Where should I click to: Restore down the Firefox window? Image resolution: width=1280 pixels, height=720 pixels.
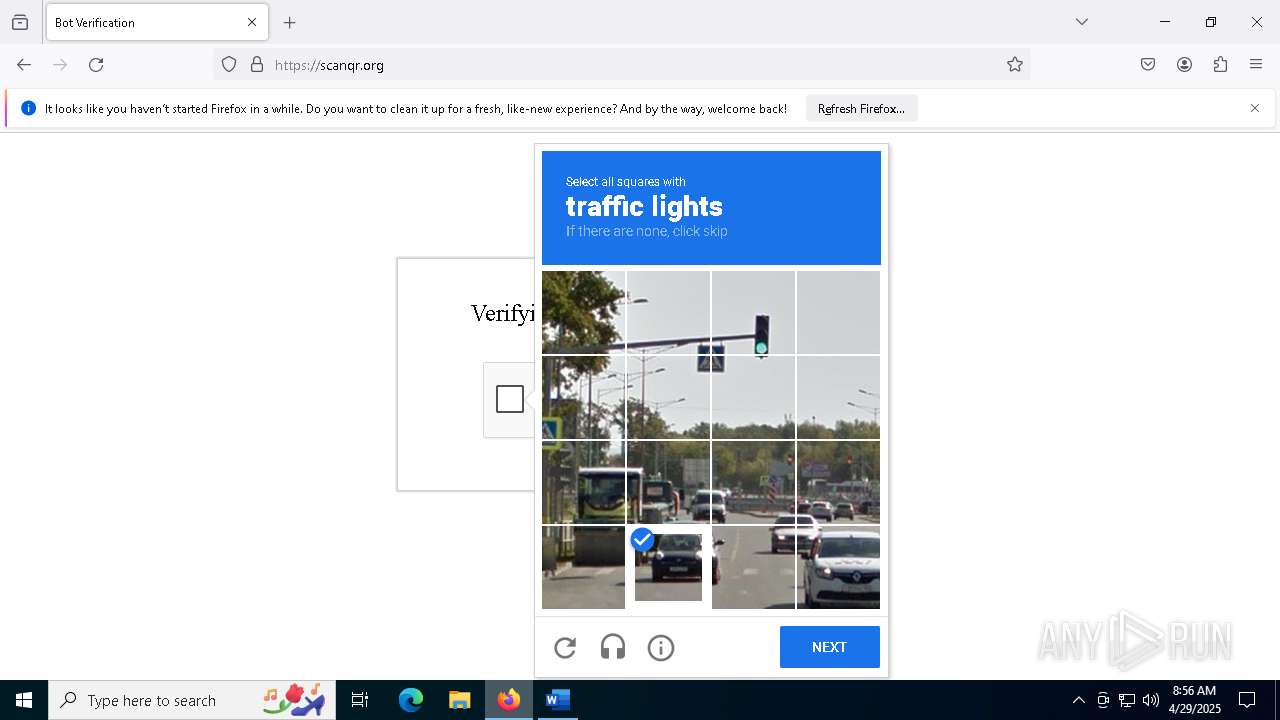click(1211, 22)
